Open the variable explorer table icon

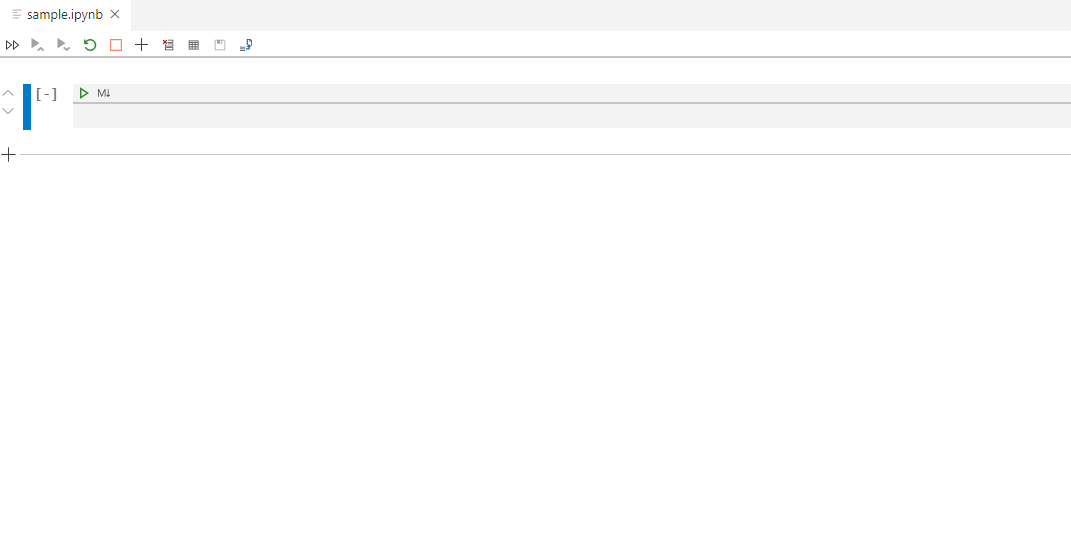pyautogui.click(x=194, y=45)
